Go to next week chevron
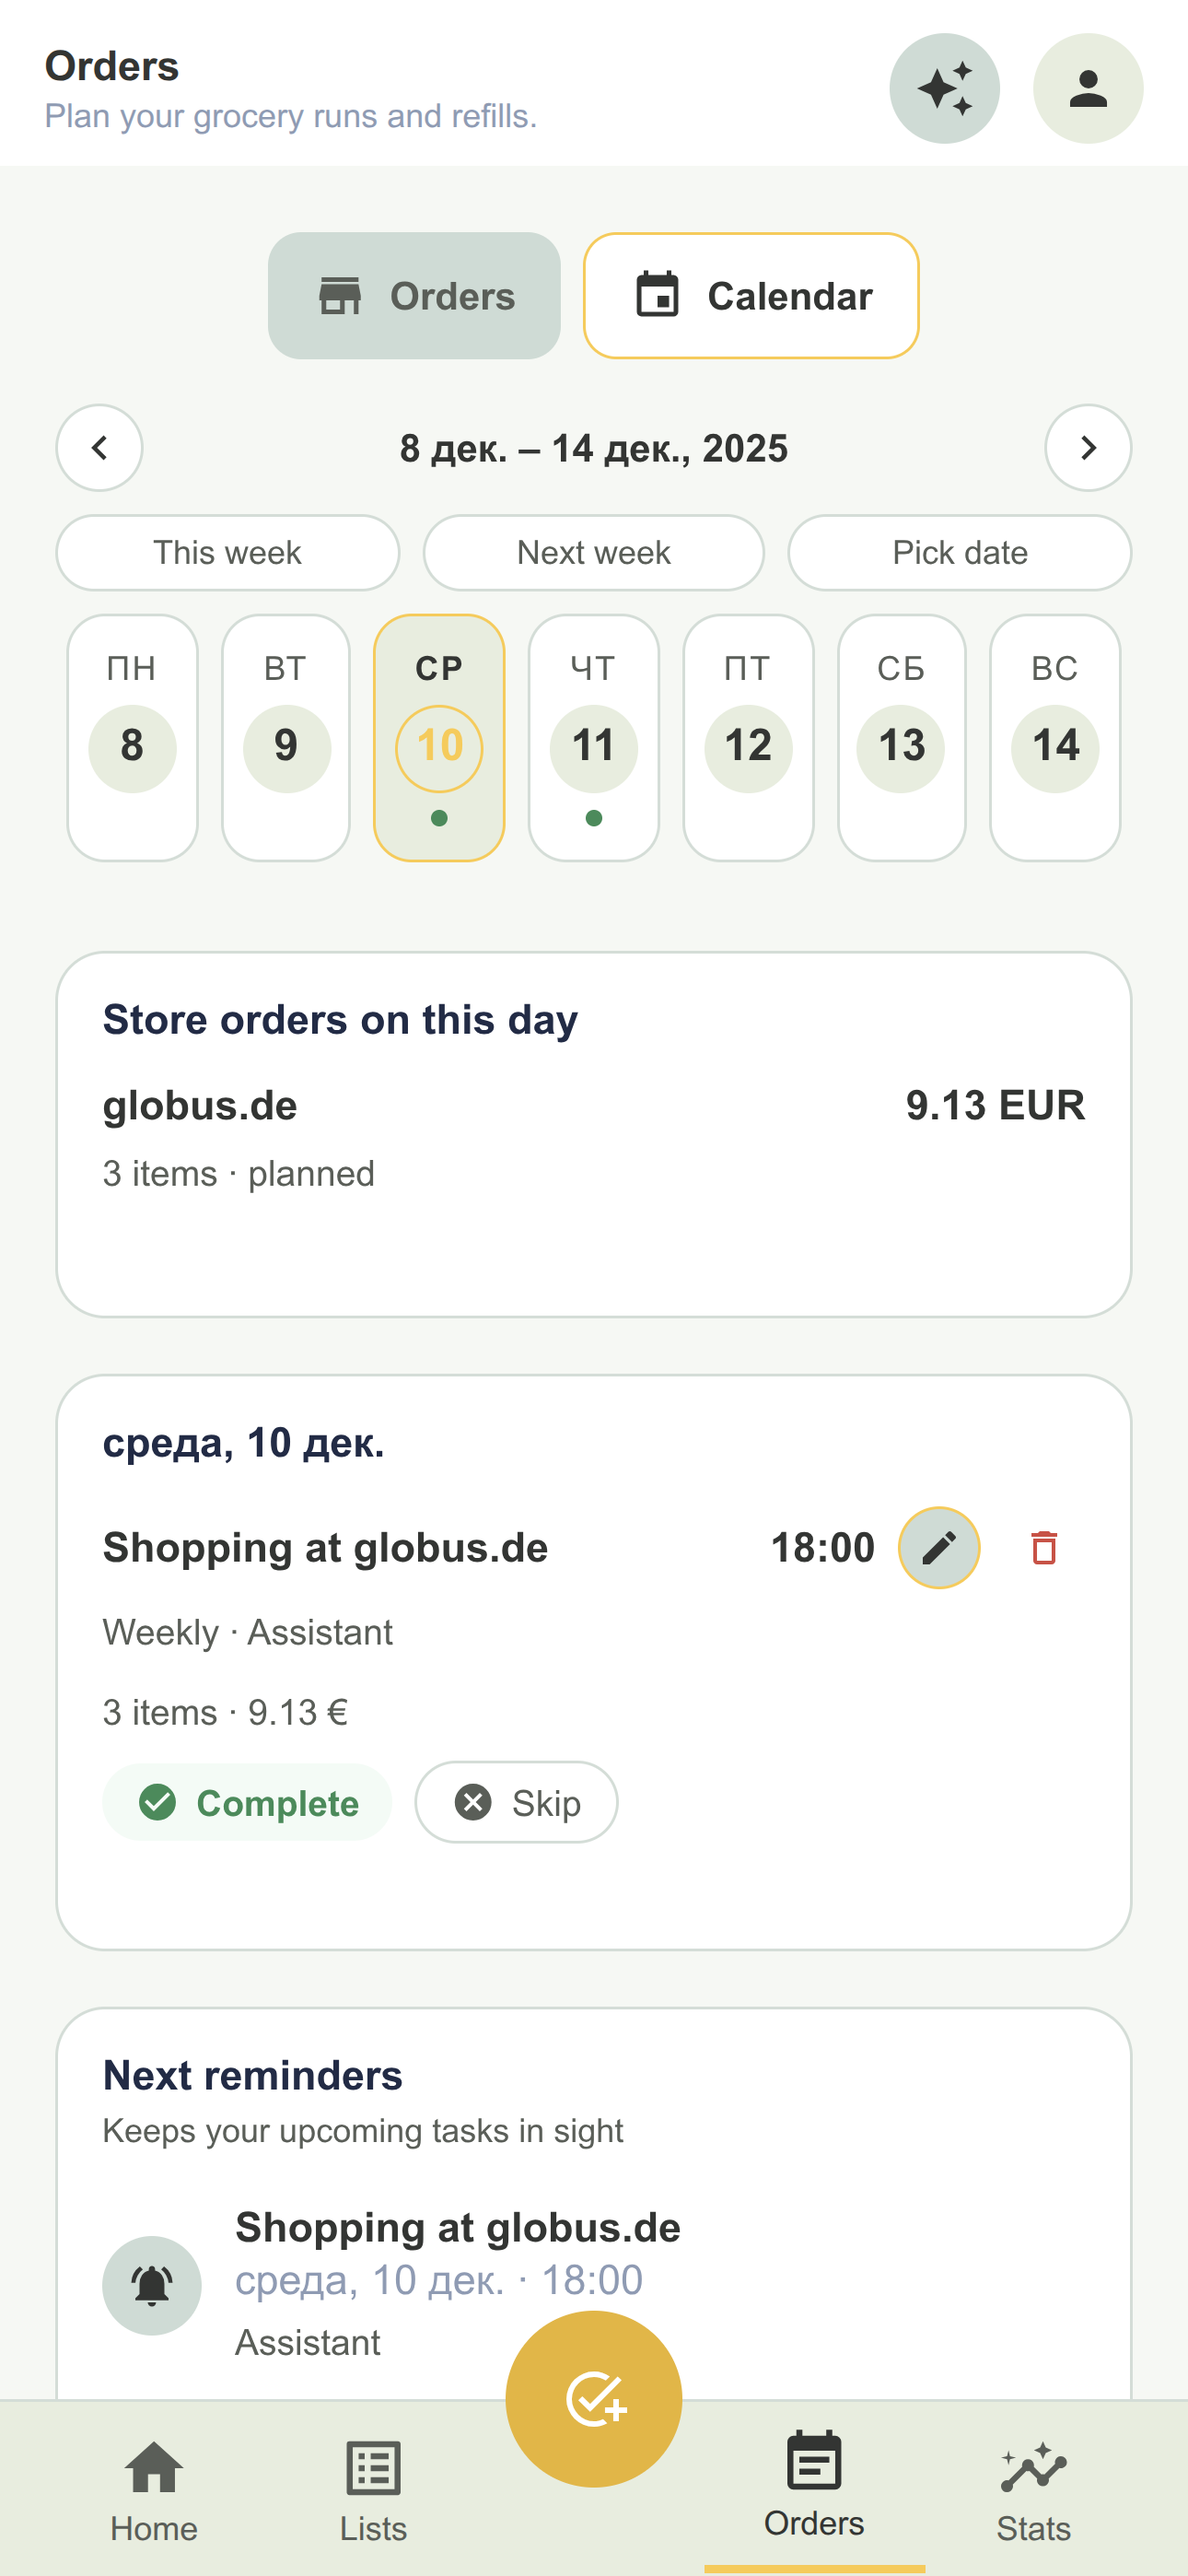This screenshot has width=1188, height=2576. [1088, 447]
